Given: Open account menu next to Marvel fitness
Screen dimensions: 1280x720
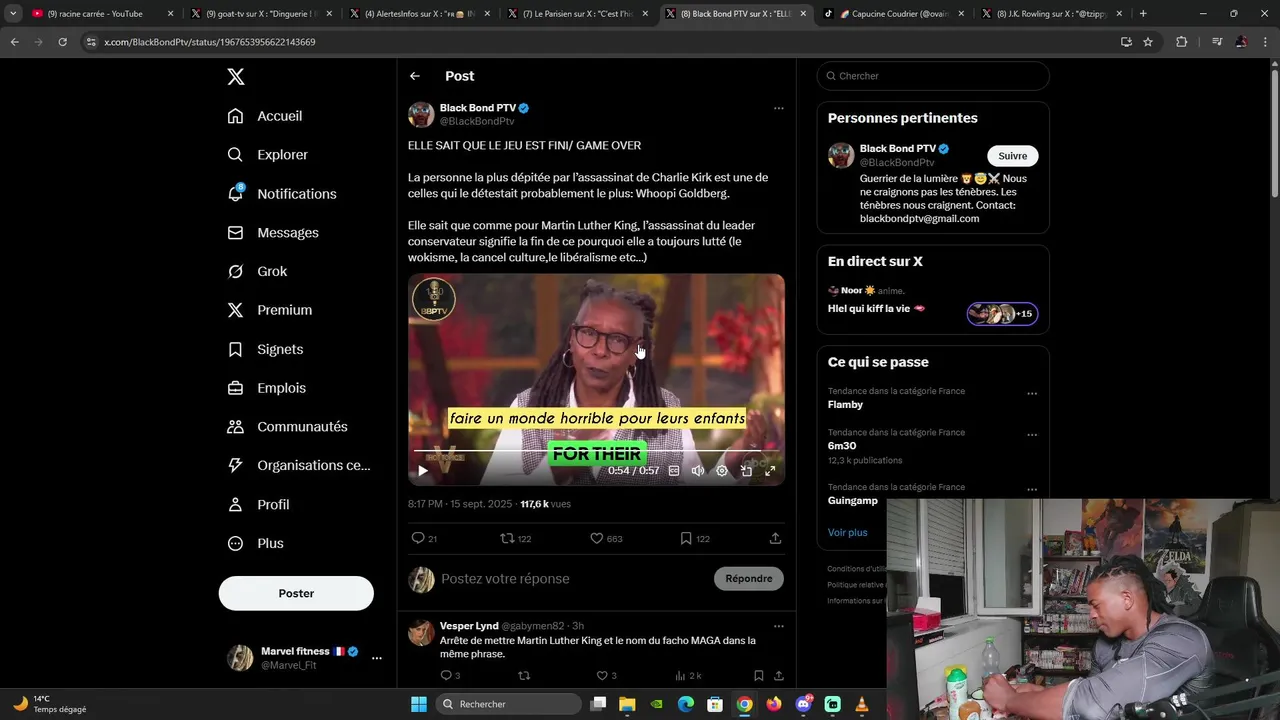Looking at the screenshot, I should 376,658.
